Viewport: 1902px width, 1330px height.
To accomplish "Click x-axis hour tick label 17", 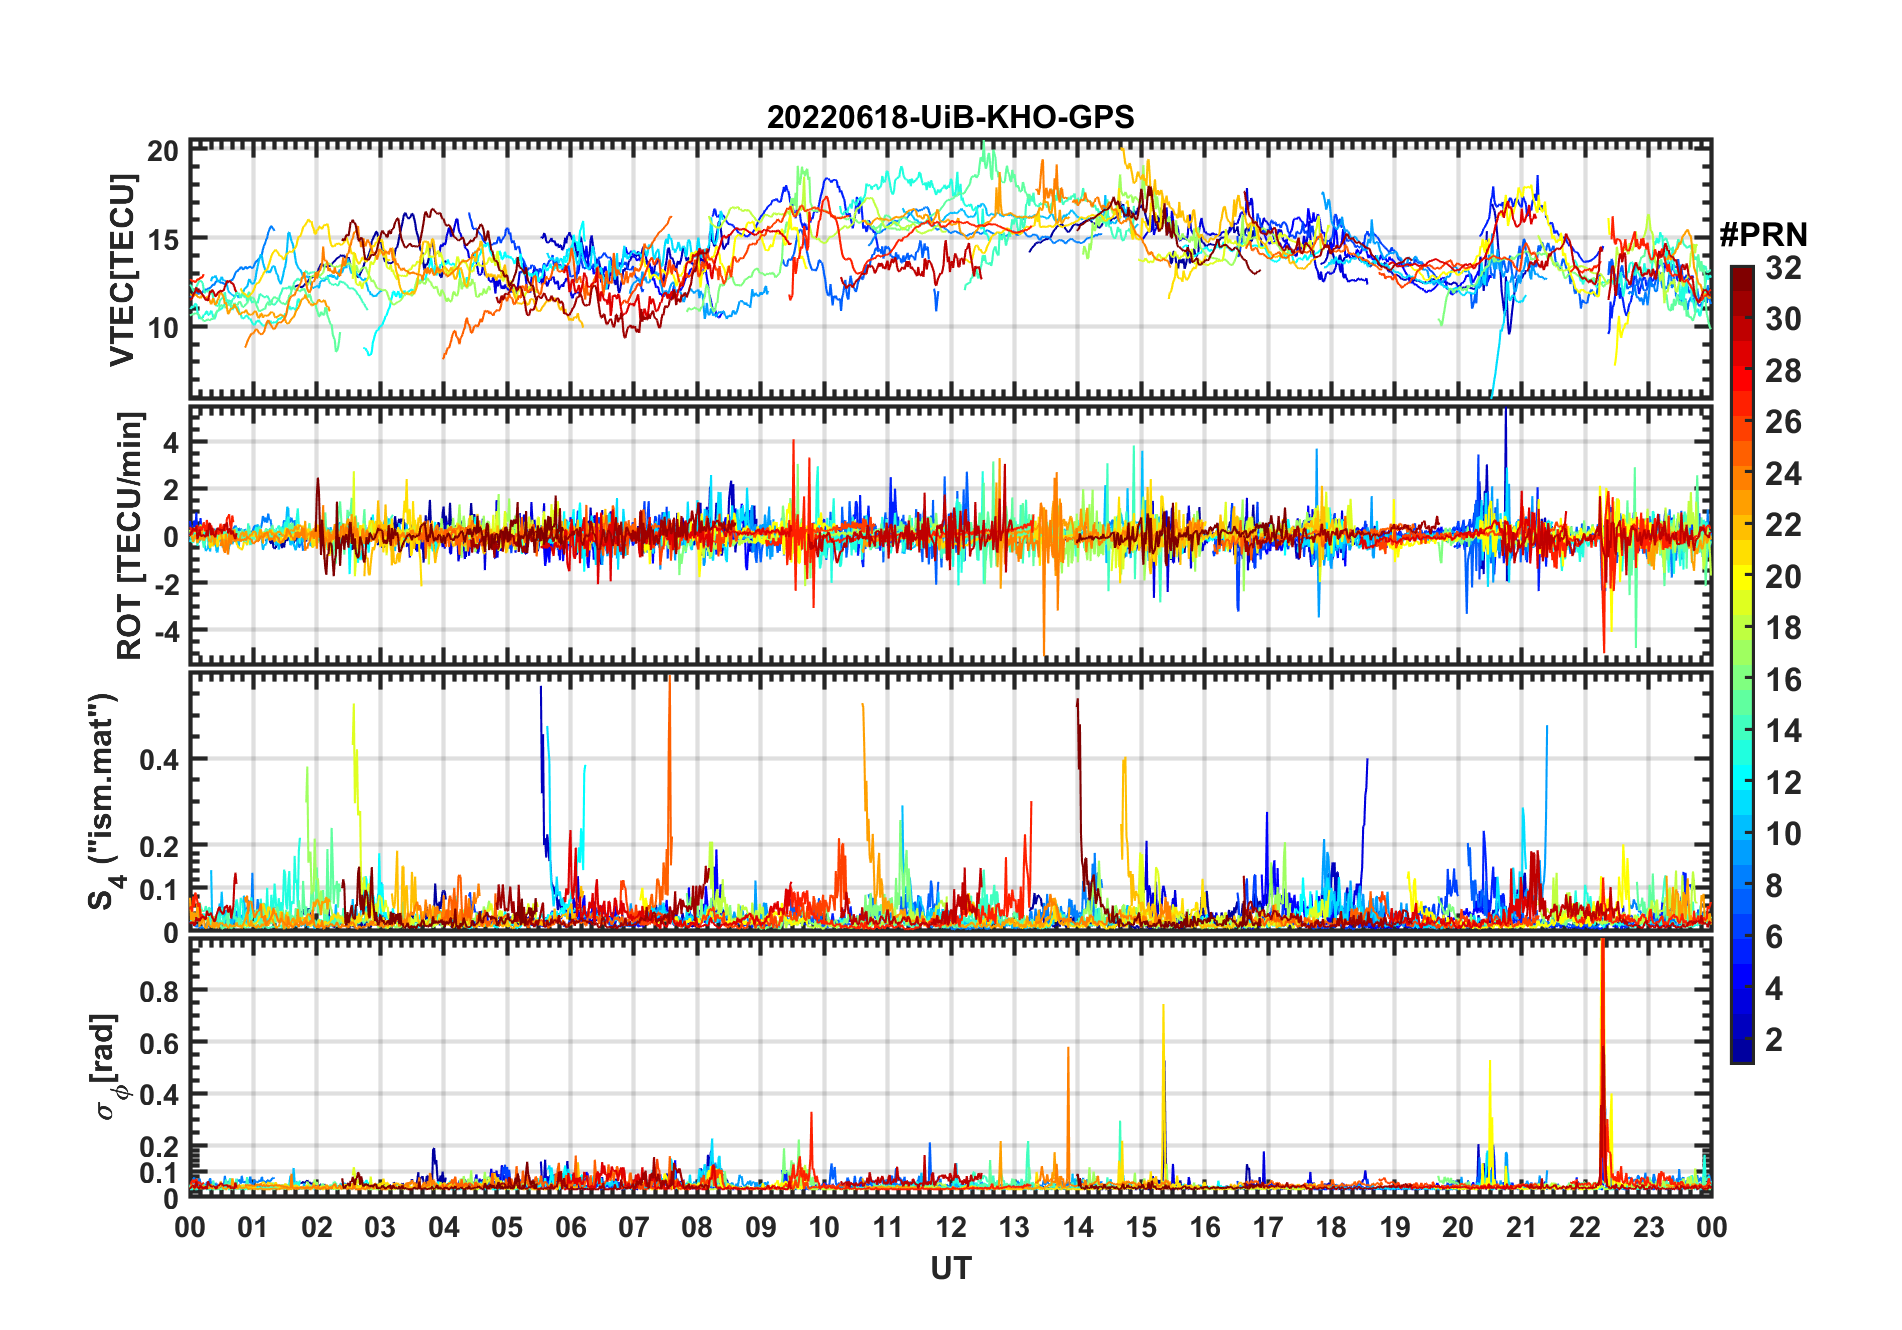I will (1268, 1227).
